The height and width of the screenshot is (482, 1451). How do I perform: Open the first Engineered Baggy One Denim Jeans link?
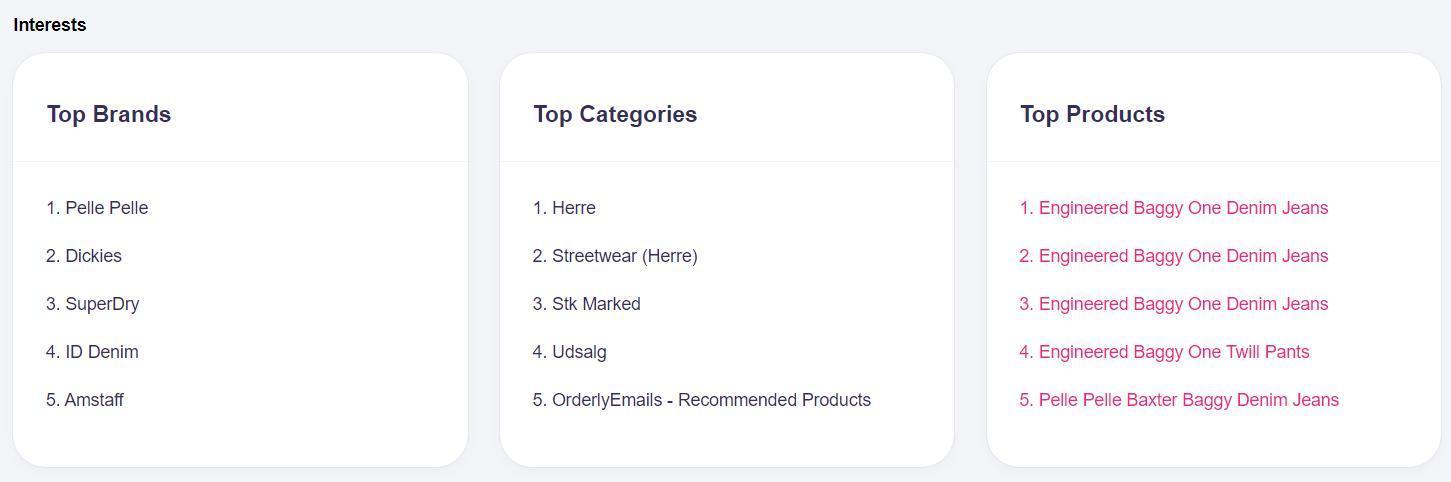pyautogui.click(x=1183, y=208)
